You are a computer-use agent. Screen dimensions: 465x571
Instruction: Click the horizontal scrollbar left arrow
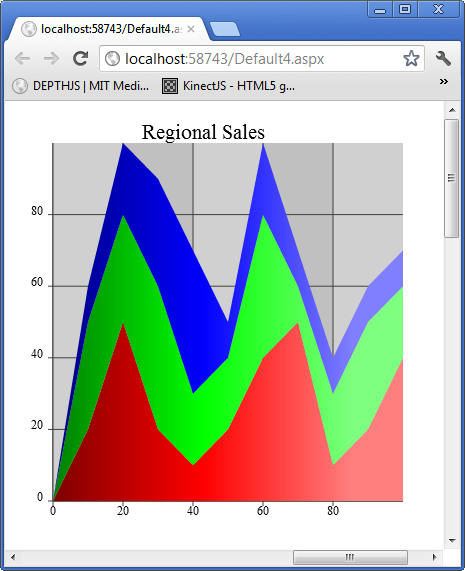pos(13,557)
